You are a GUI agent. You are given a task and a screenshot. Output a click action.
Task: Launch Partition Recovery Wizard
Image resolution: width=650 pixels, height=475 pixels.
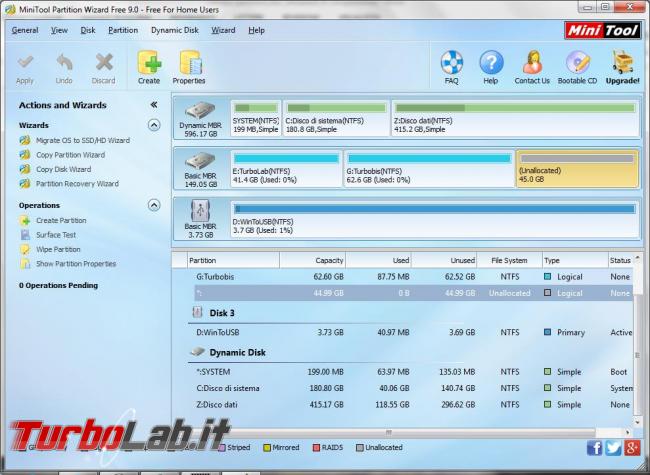click(x=69, y=184)
